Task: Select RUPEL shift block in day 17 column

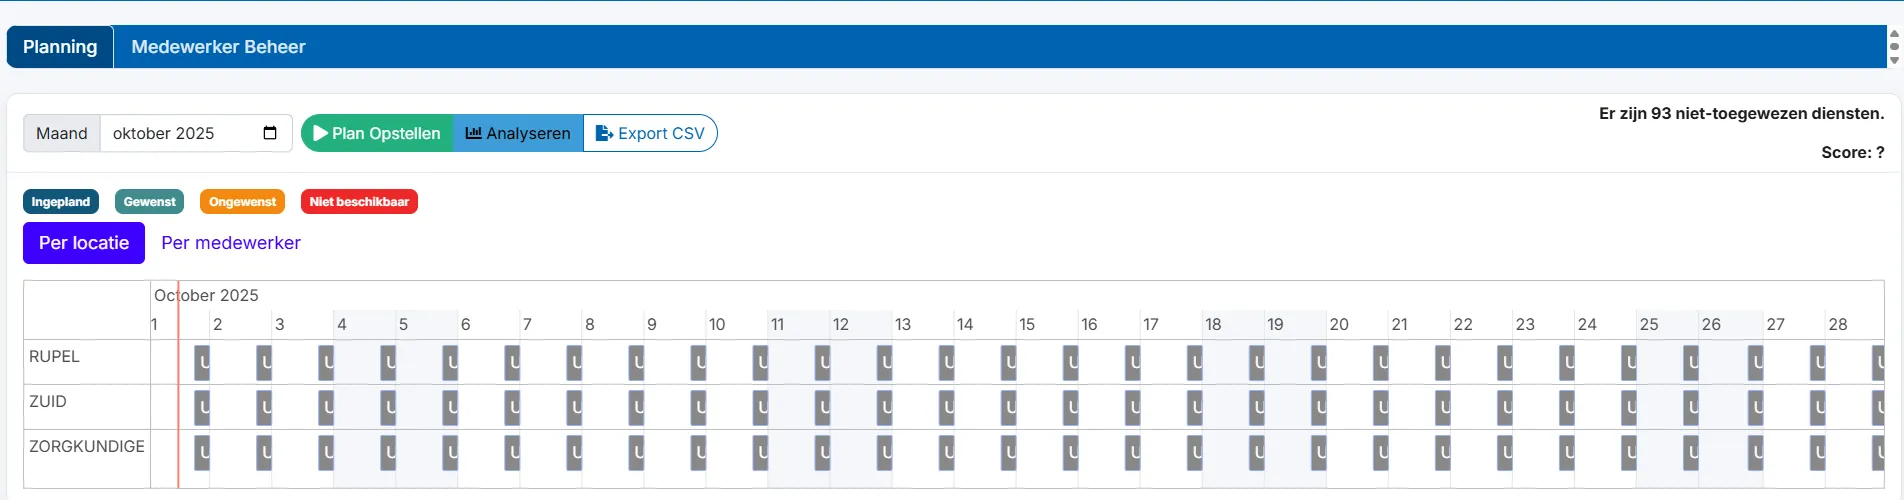Action: pos(1194,362)
